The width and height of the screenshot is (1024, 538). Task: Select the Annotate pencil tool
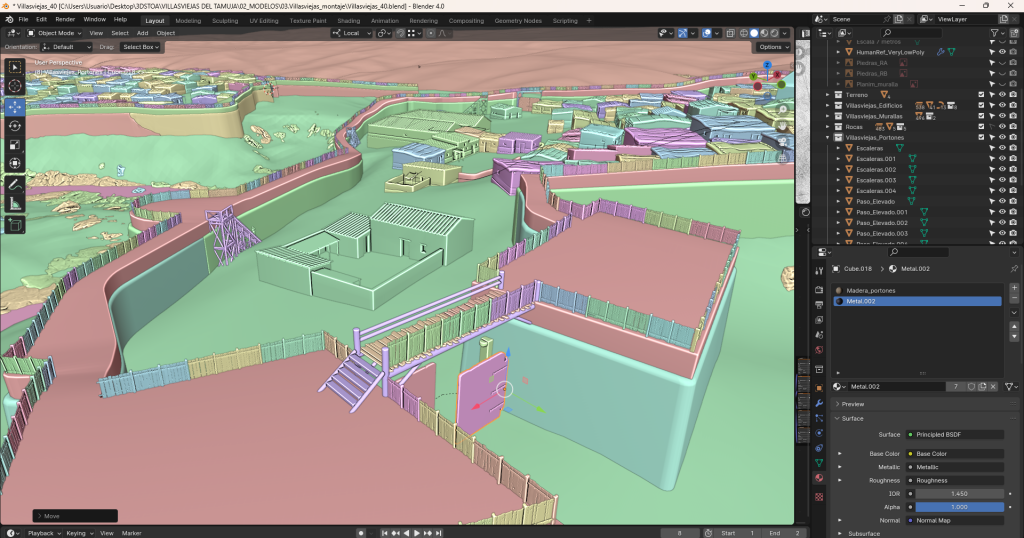tap(15, 184)
